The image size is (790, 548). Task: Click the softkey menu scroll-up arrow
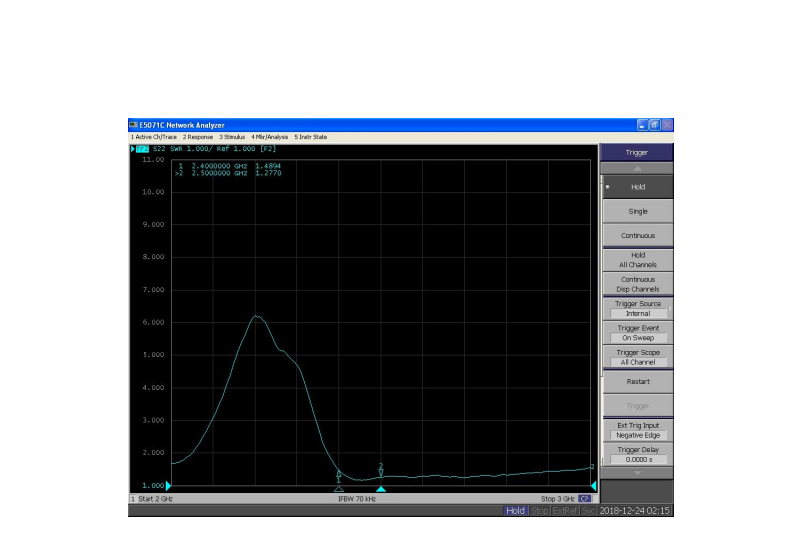tap(636, 168)
